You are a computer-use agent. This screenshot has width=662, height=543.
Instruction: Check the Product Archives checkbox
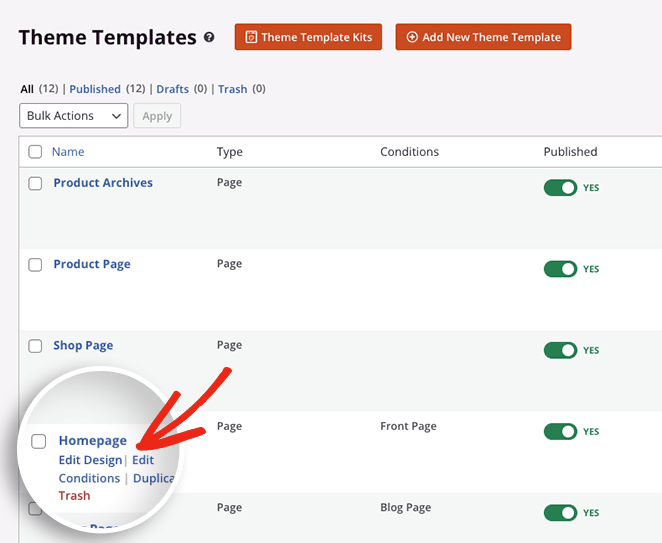click(35, 184)
